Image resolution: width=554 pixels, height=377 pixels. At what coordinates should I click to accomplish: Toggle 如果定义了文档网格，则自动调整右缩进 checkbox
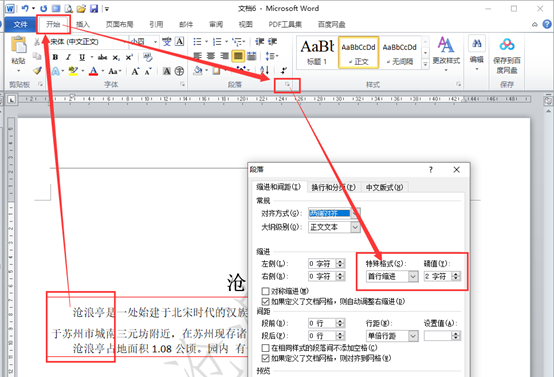pyautogui.click(x=265, y=301)
